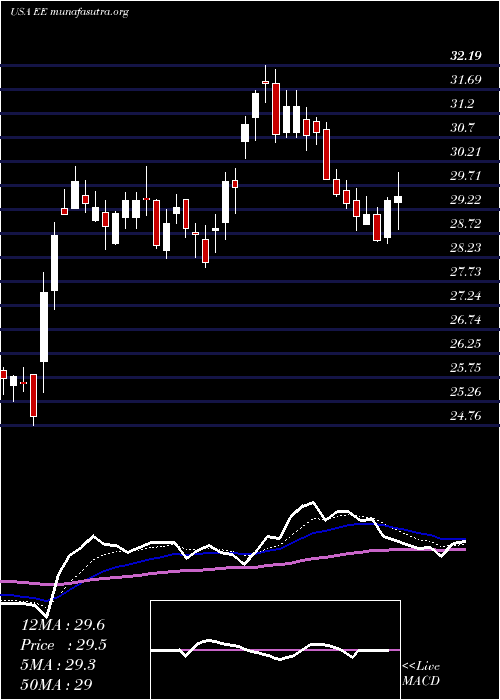Viewport: 500px width, 700px height.
Task: Click the tall white candle rising from 26.25
Action: (x=44, y=327)
